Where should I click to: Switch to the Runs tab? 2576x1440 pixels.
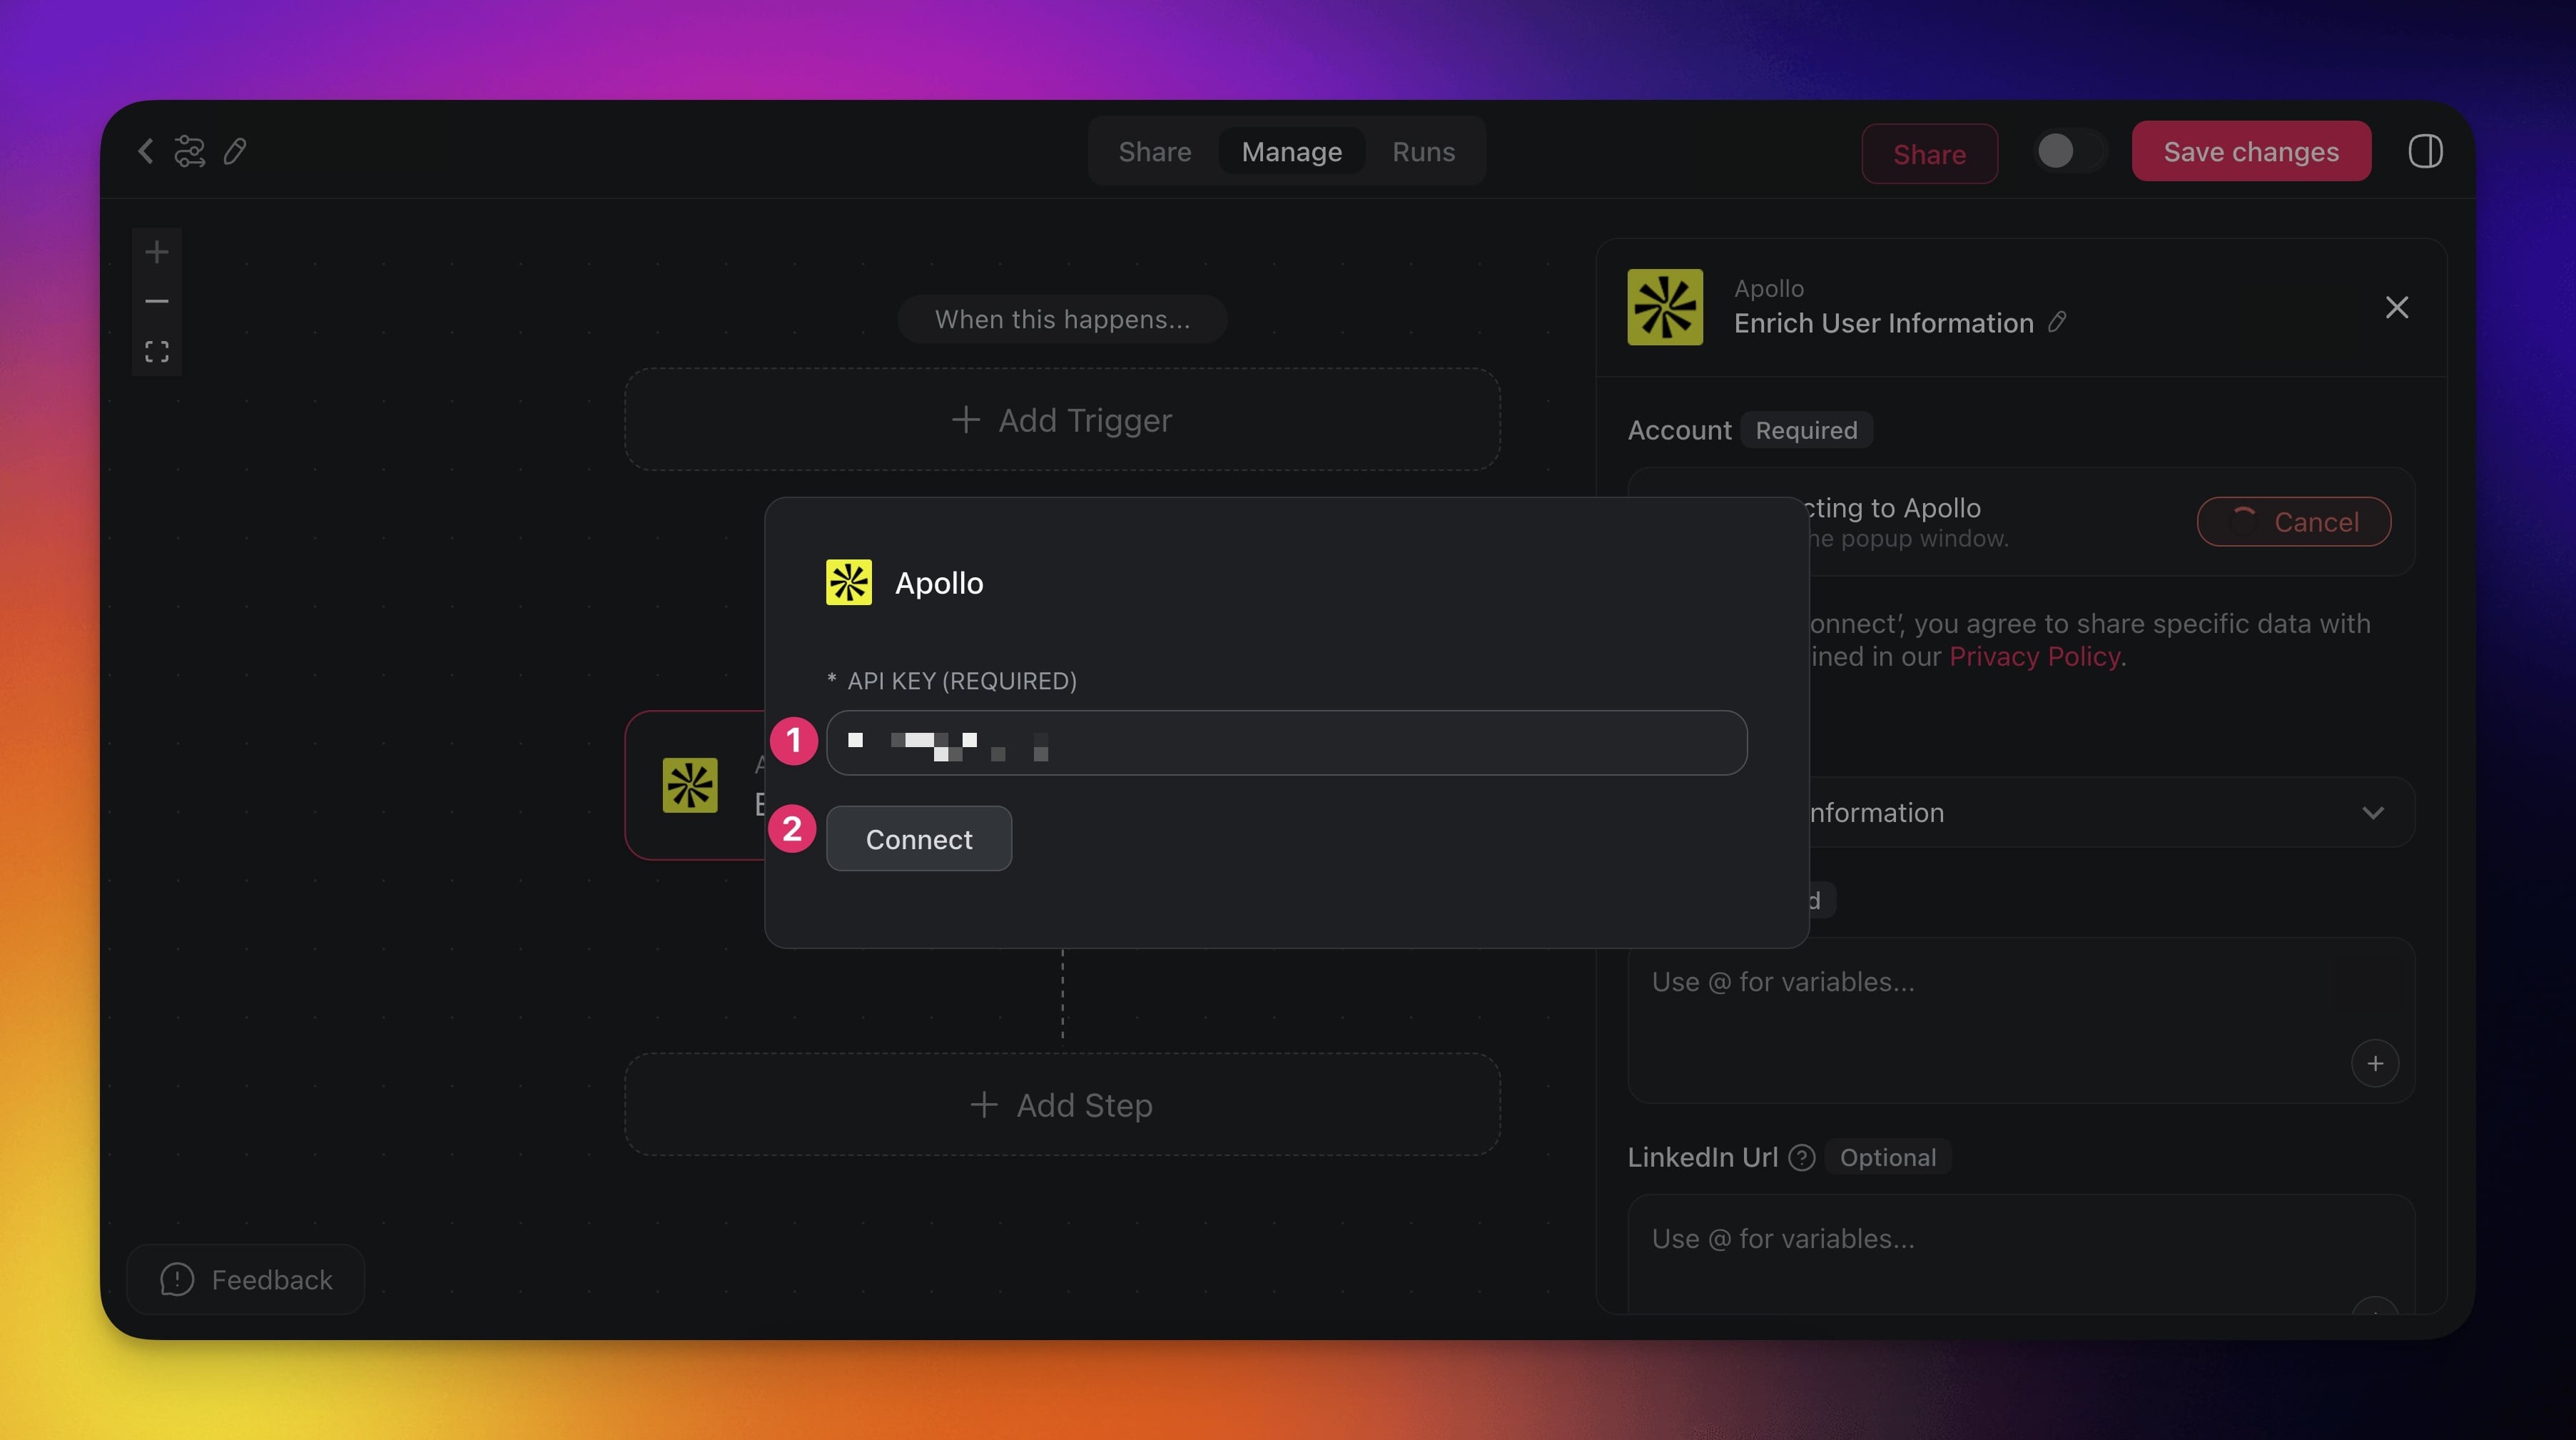(x=1423, y=151)
